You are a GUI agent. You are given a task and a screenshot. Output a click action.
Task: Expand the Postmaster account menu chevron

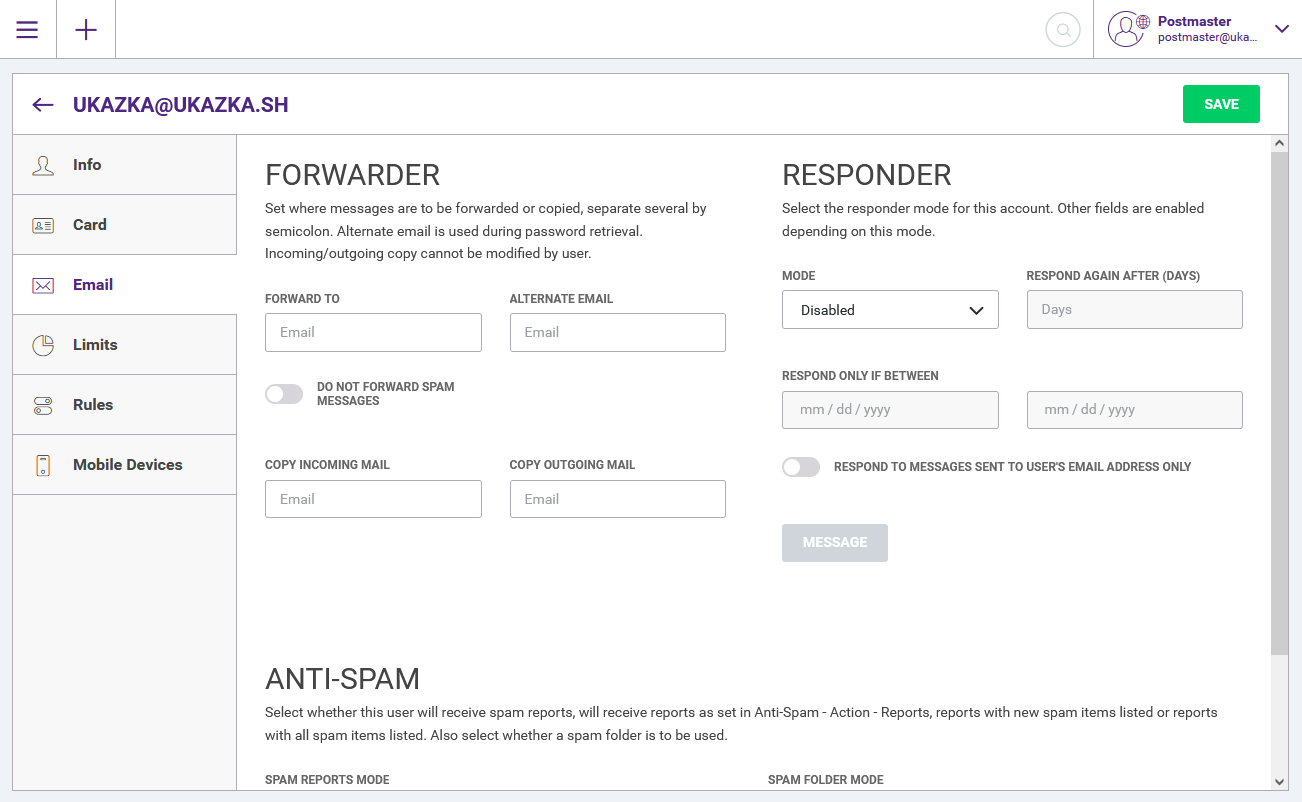1281,29
